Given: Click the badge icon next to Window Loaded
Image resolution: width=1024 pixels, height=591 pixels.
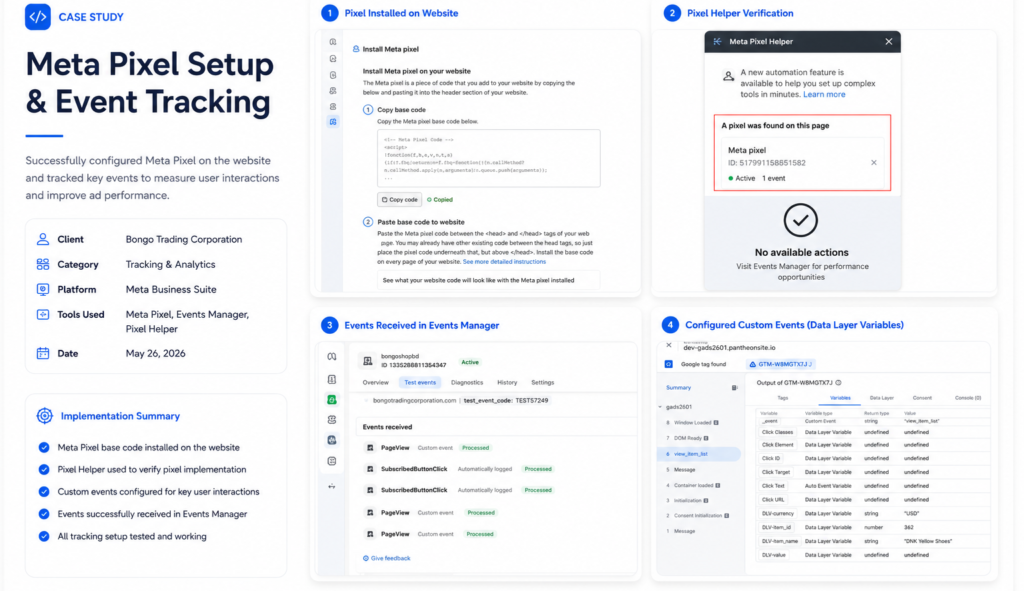Looking at the screenshot, I should [x=716, y=423].
